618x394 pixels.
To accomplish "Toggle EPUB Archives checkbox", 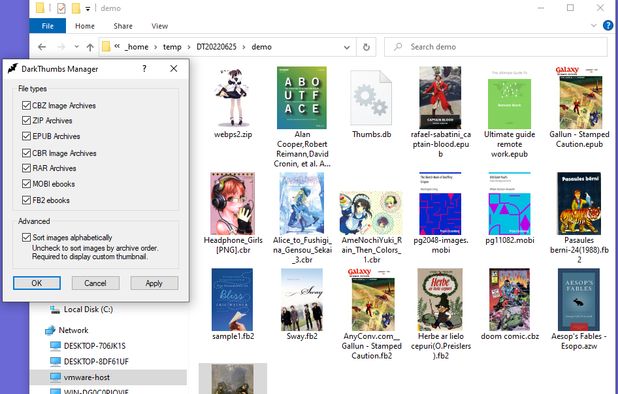I will coord(26,136).
